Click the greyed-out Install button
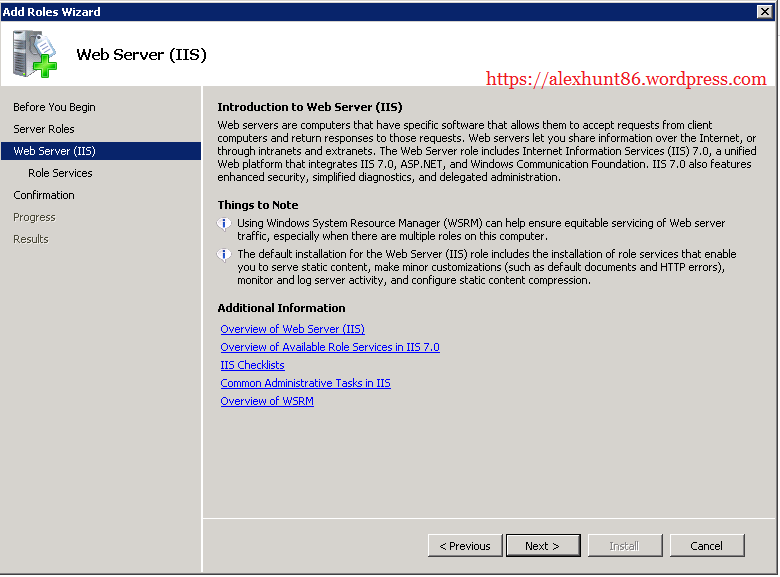This screenshot has height=577, width=780. coord(624,546)
